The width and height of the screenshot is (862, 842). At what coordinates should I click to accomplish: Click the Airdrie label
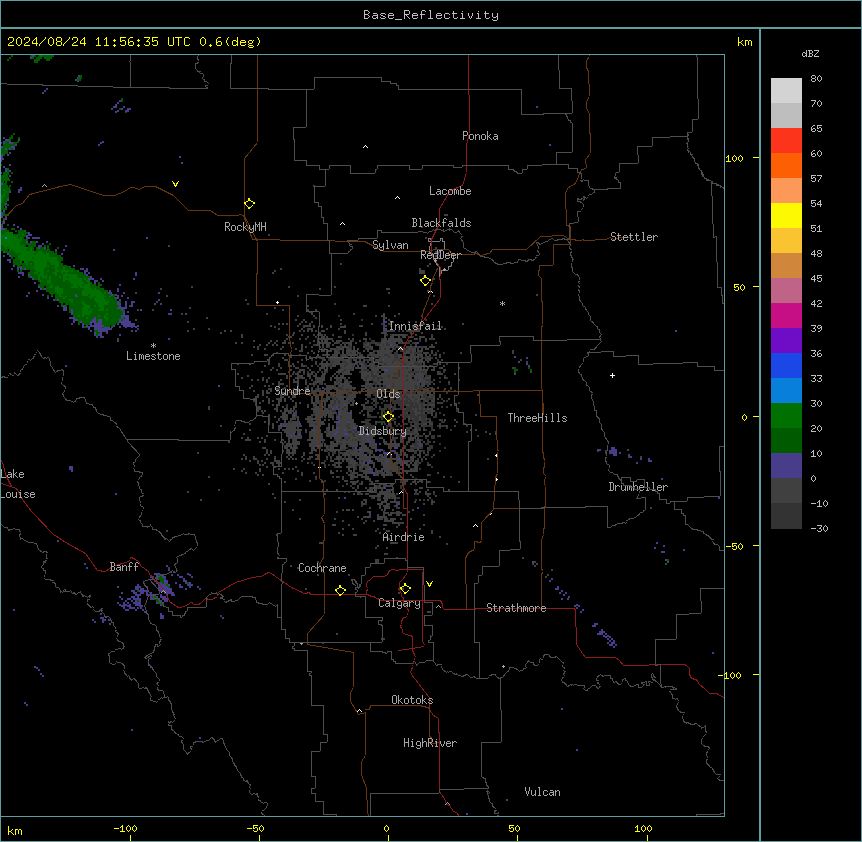click(x=404, y=537)
